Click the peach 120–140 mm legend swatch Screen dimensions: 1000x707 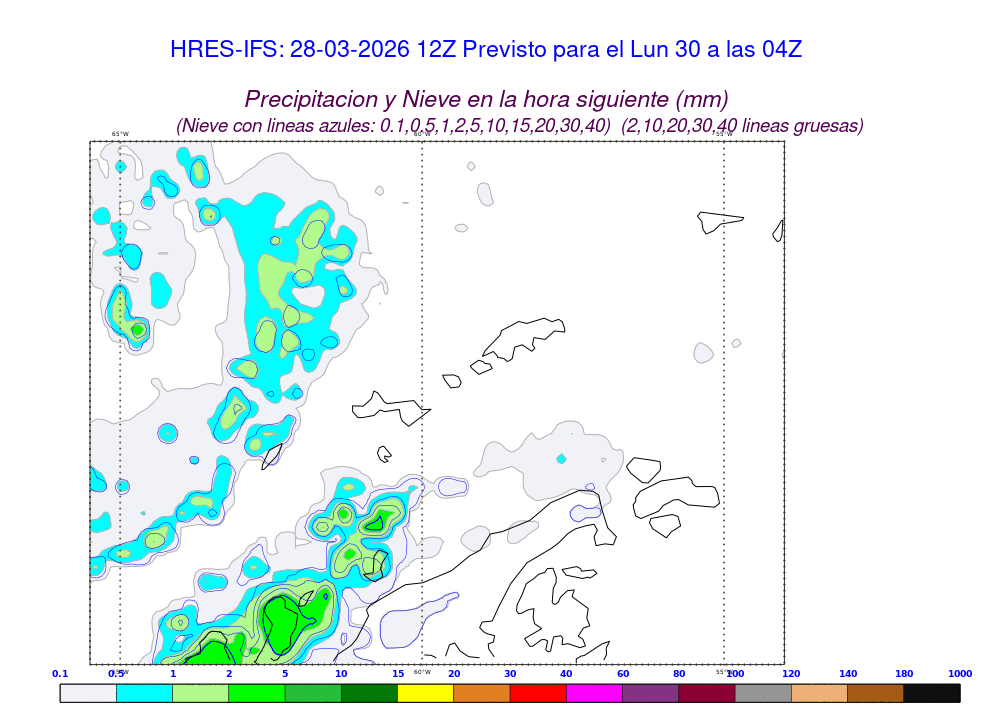(819, 692)
